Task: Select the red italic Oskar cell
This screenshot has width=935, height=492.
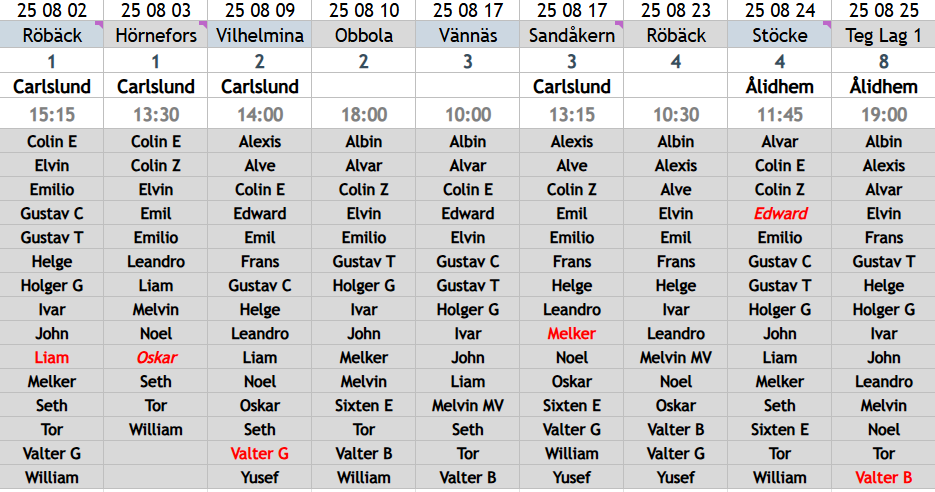Action: (x=156, y=357)
